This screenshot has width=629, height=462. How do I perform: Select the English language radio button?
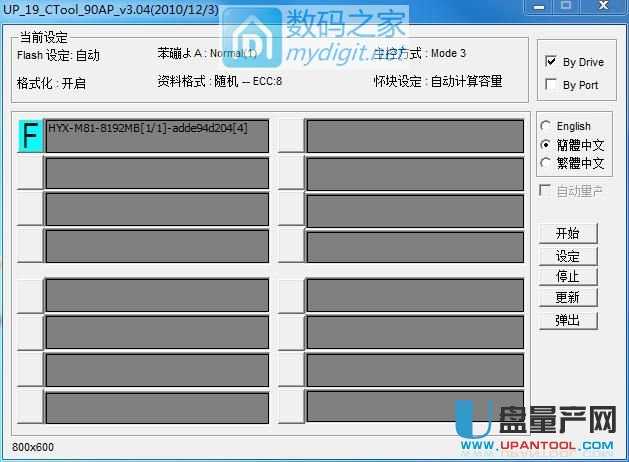[546, 127]
